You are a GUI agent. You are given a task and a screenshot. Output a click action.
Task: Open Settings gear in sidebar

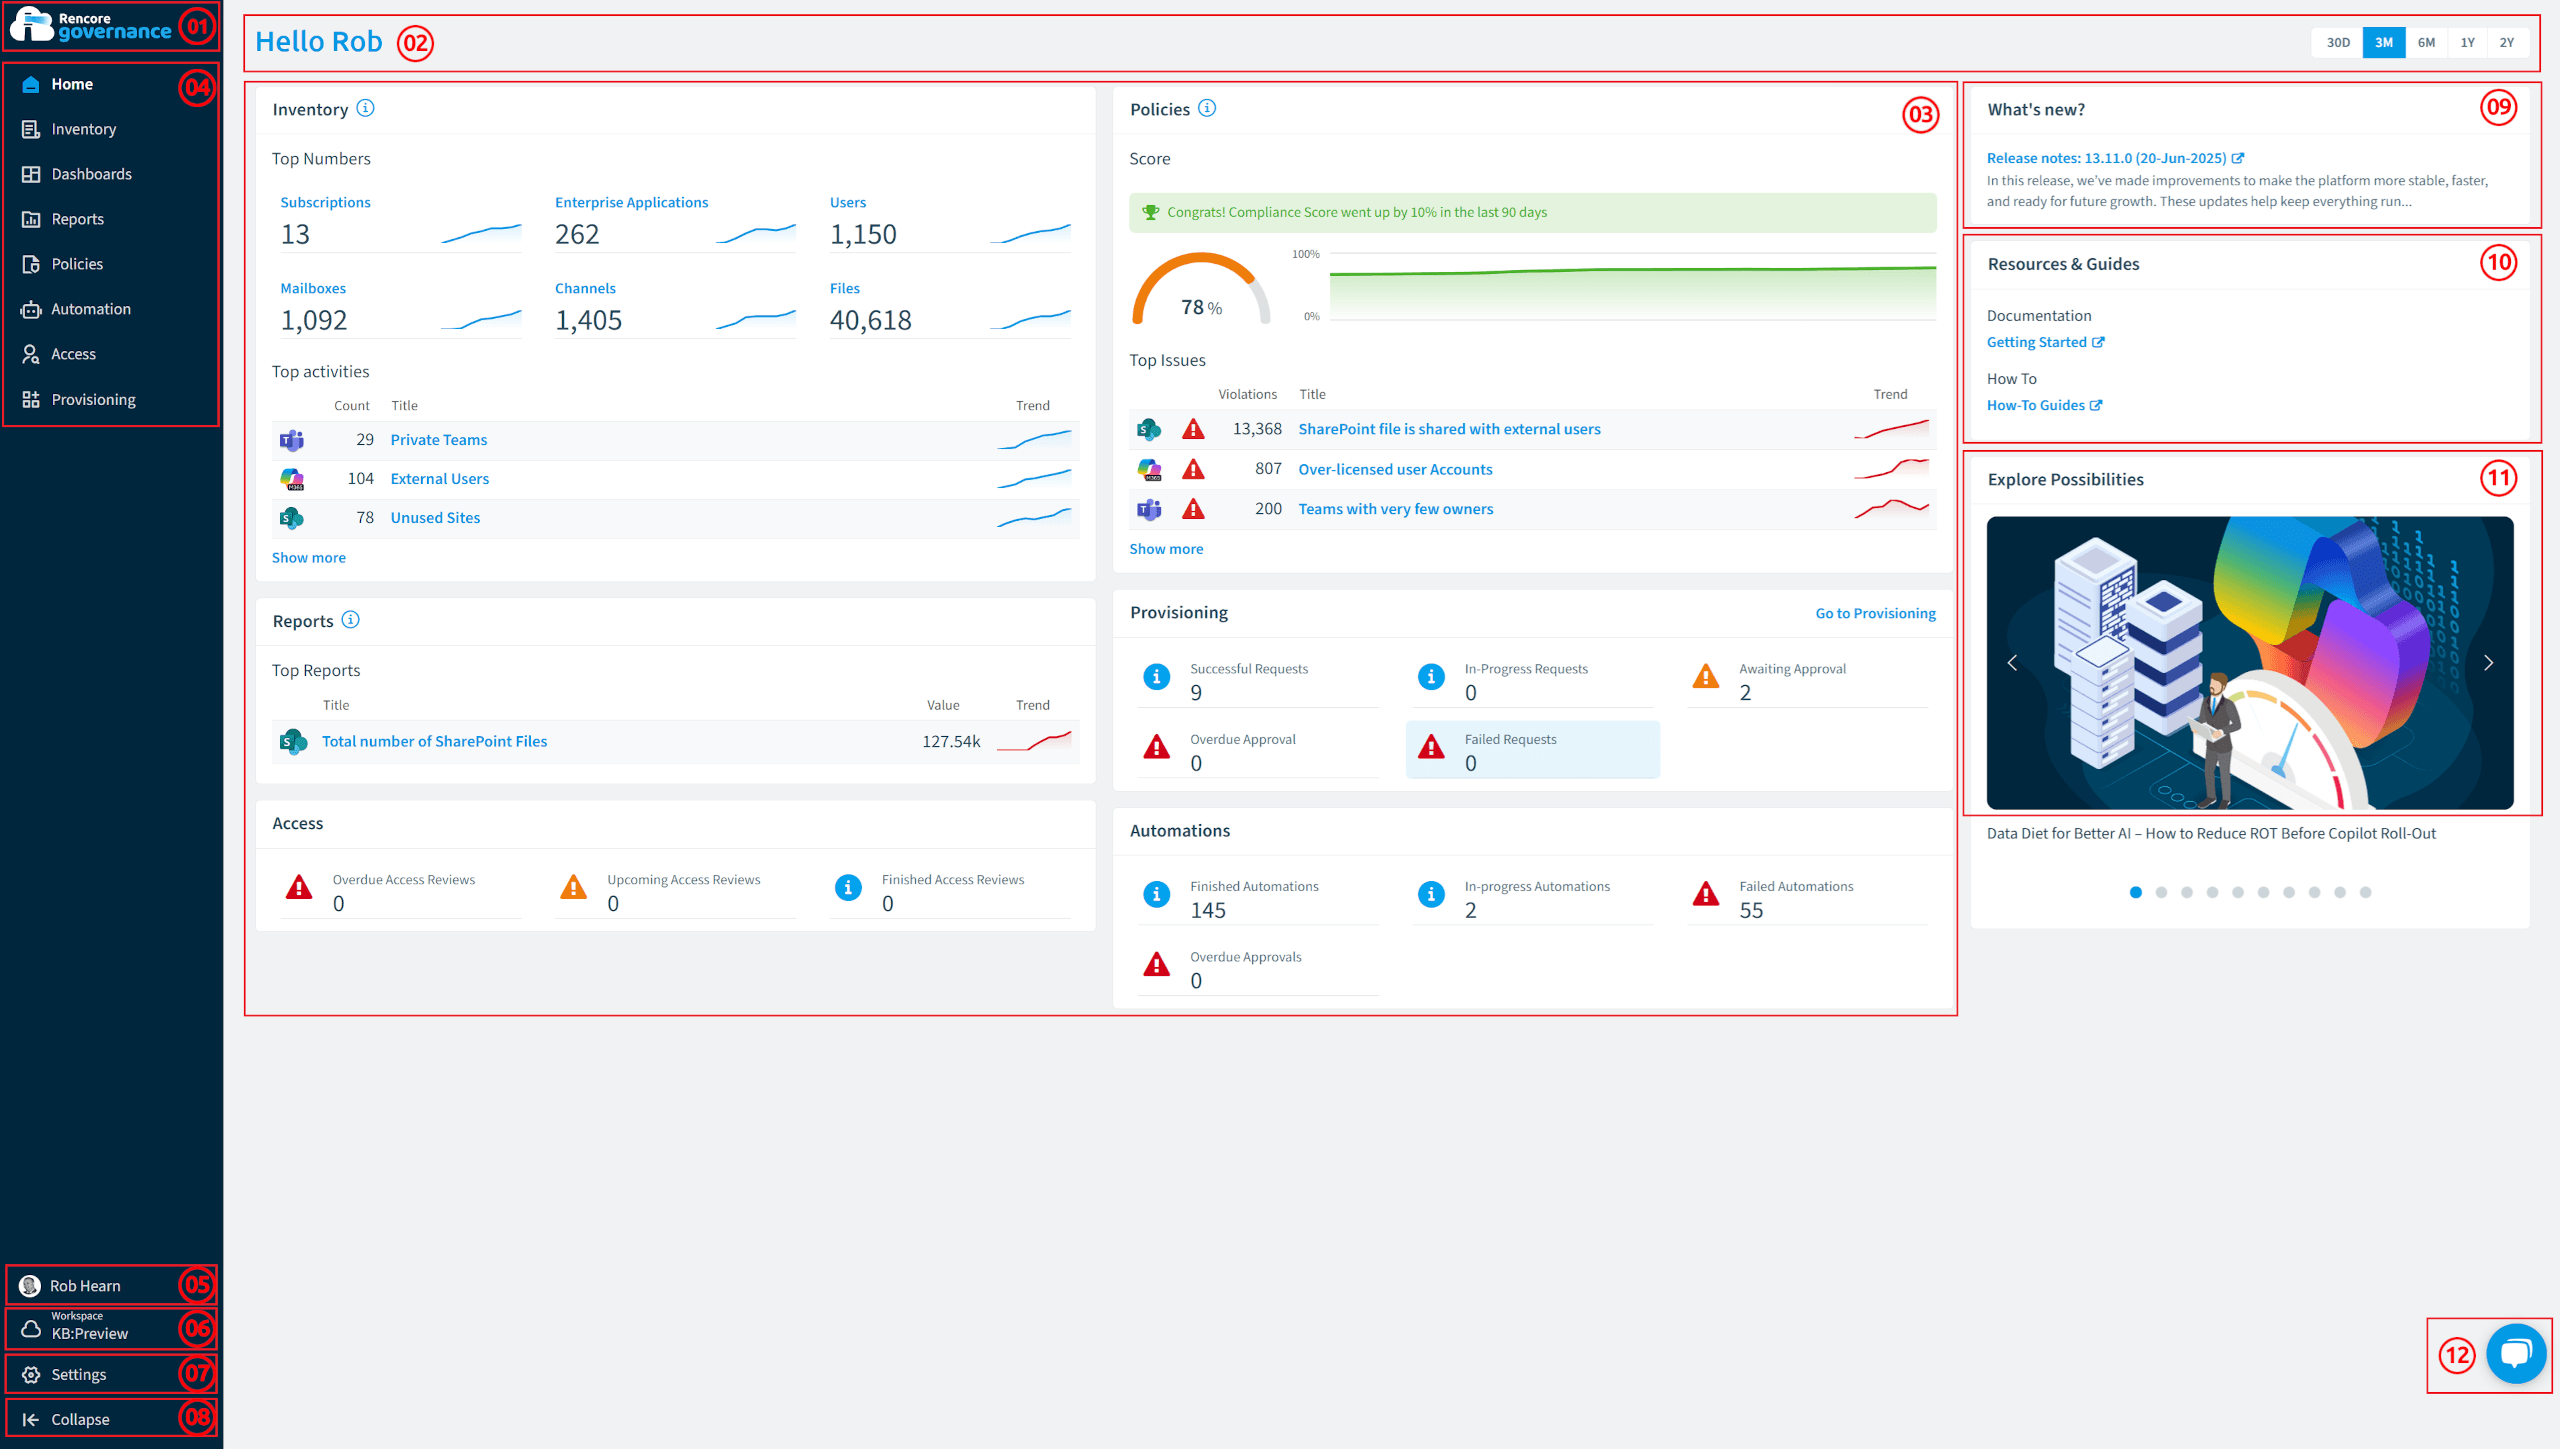[x=31, y=1374]
